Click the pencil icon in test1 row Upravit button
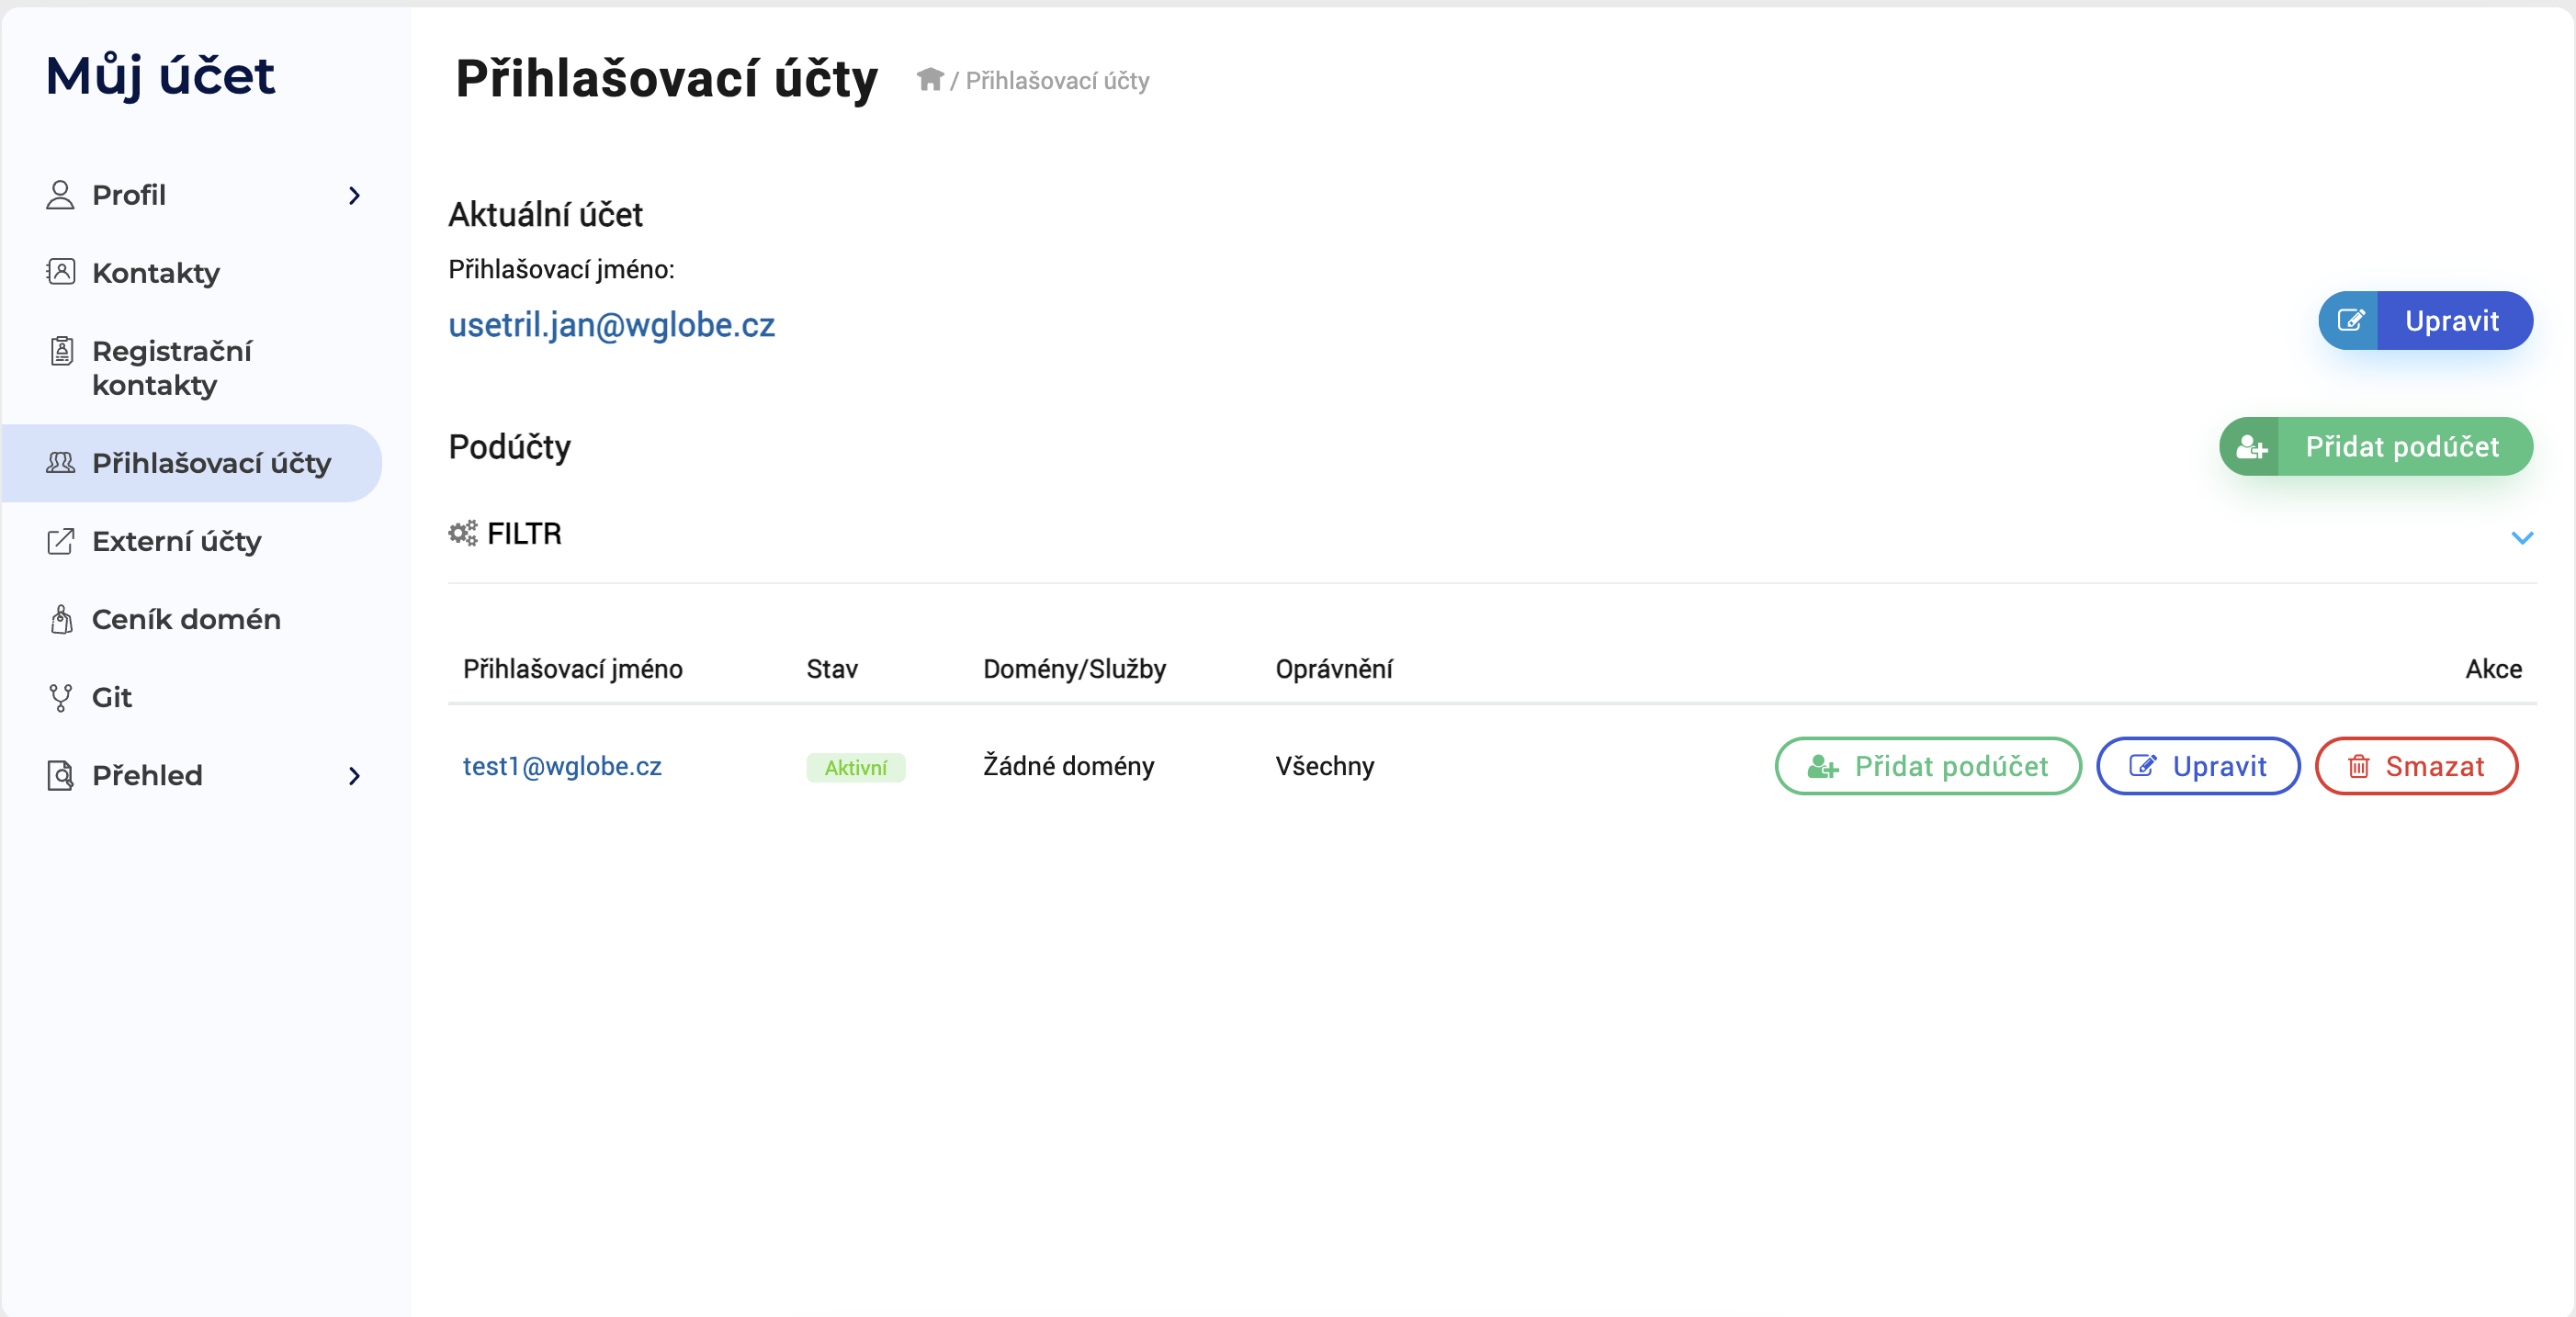 point(2142,766)
